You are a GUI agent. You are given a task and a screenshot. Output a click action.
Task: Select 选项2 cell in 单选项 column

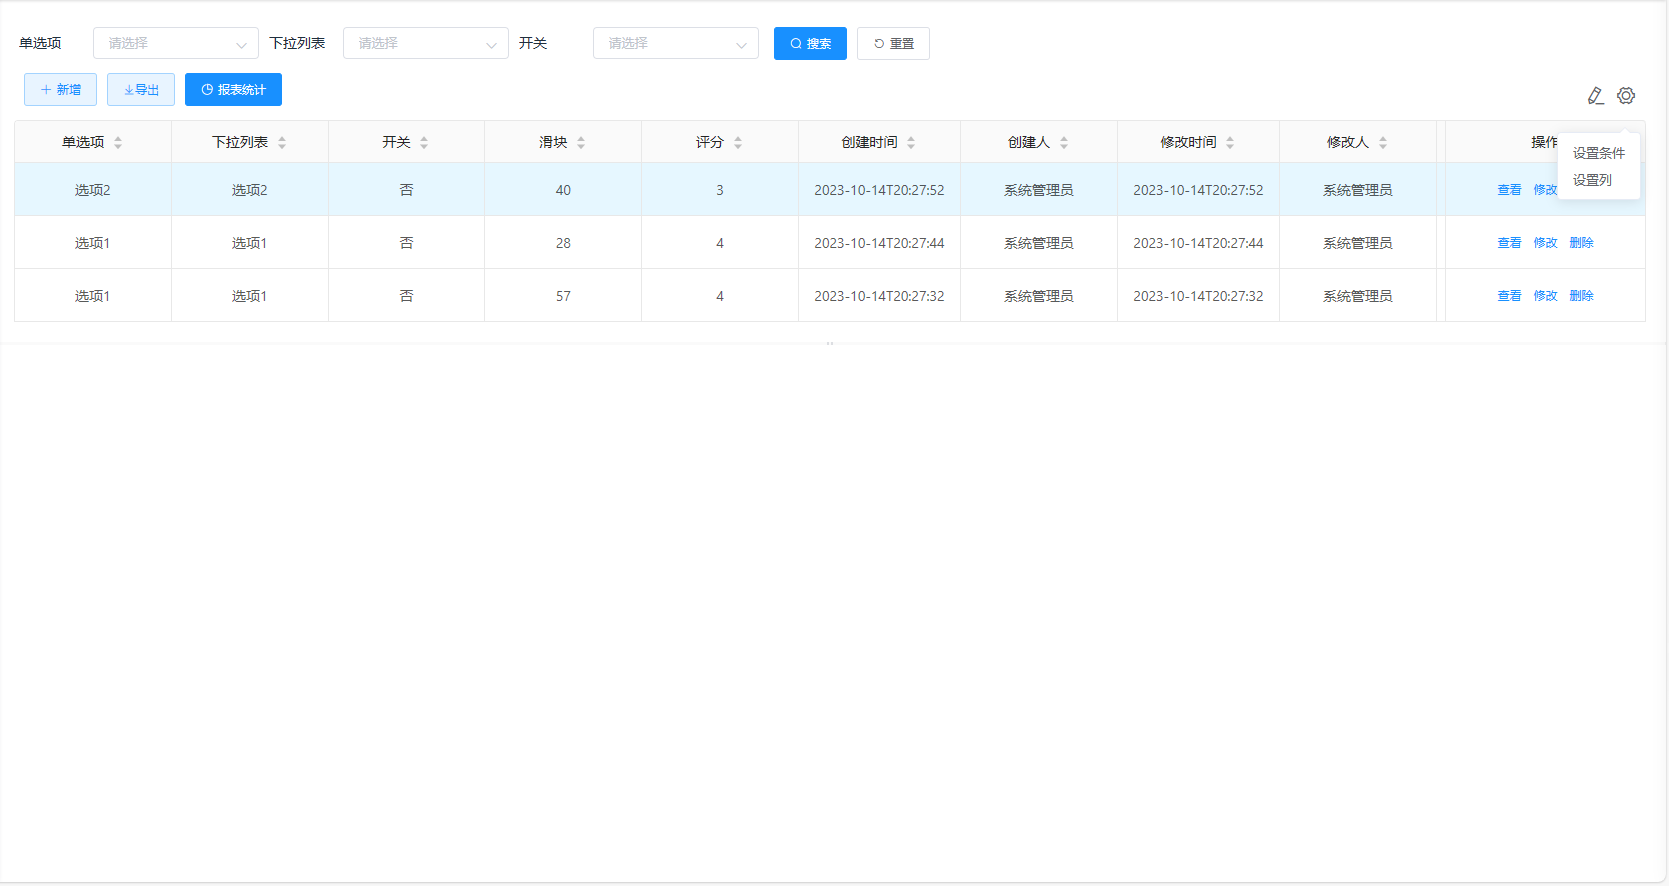pyautogui.click(x=92, y=190)
